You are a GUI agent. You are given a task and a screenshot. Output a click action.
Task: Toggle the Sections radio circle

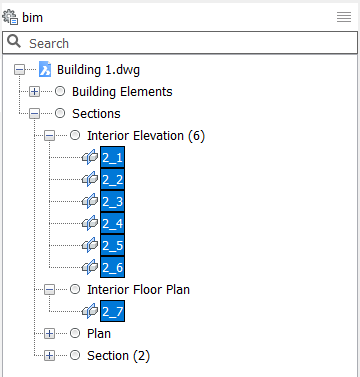tap(60, 113)
